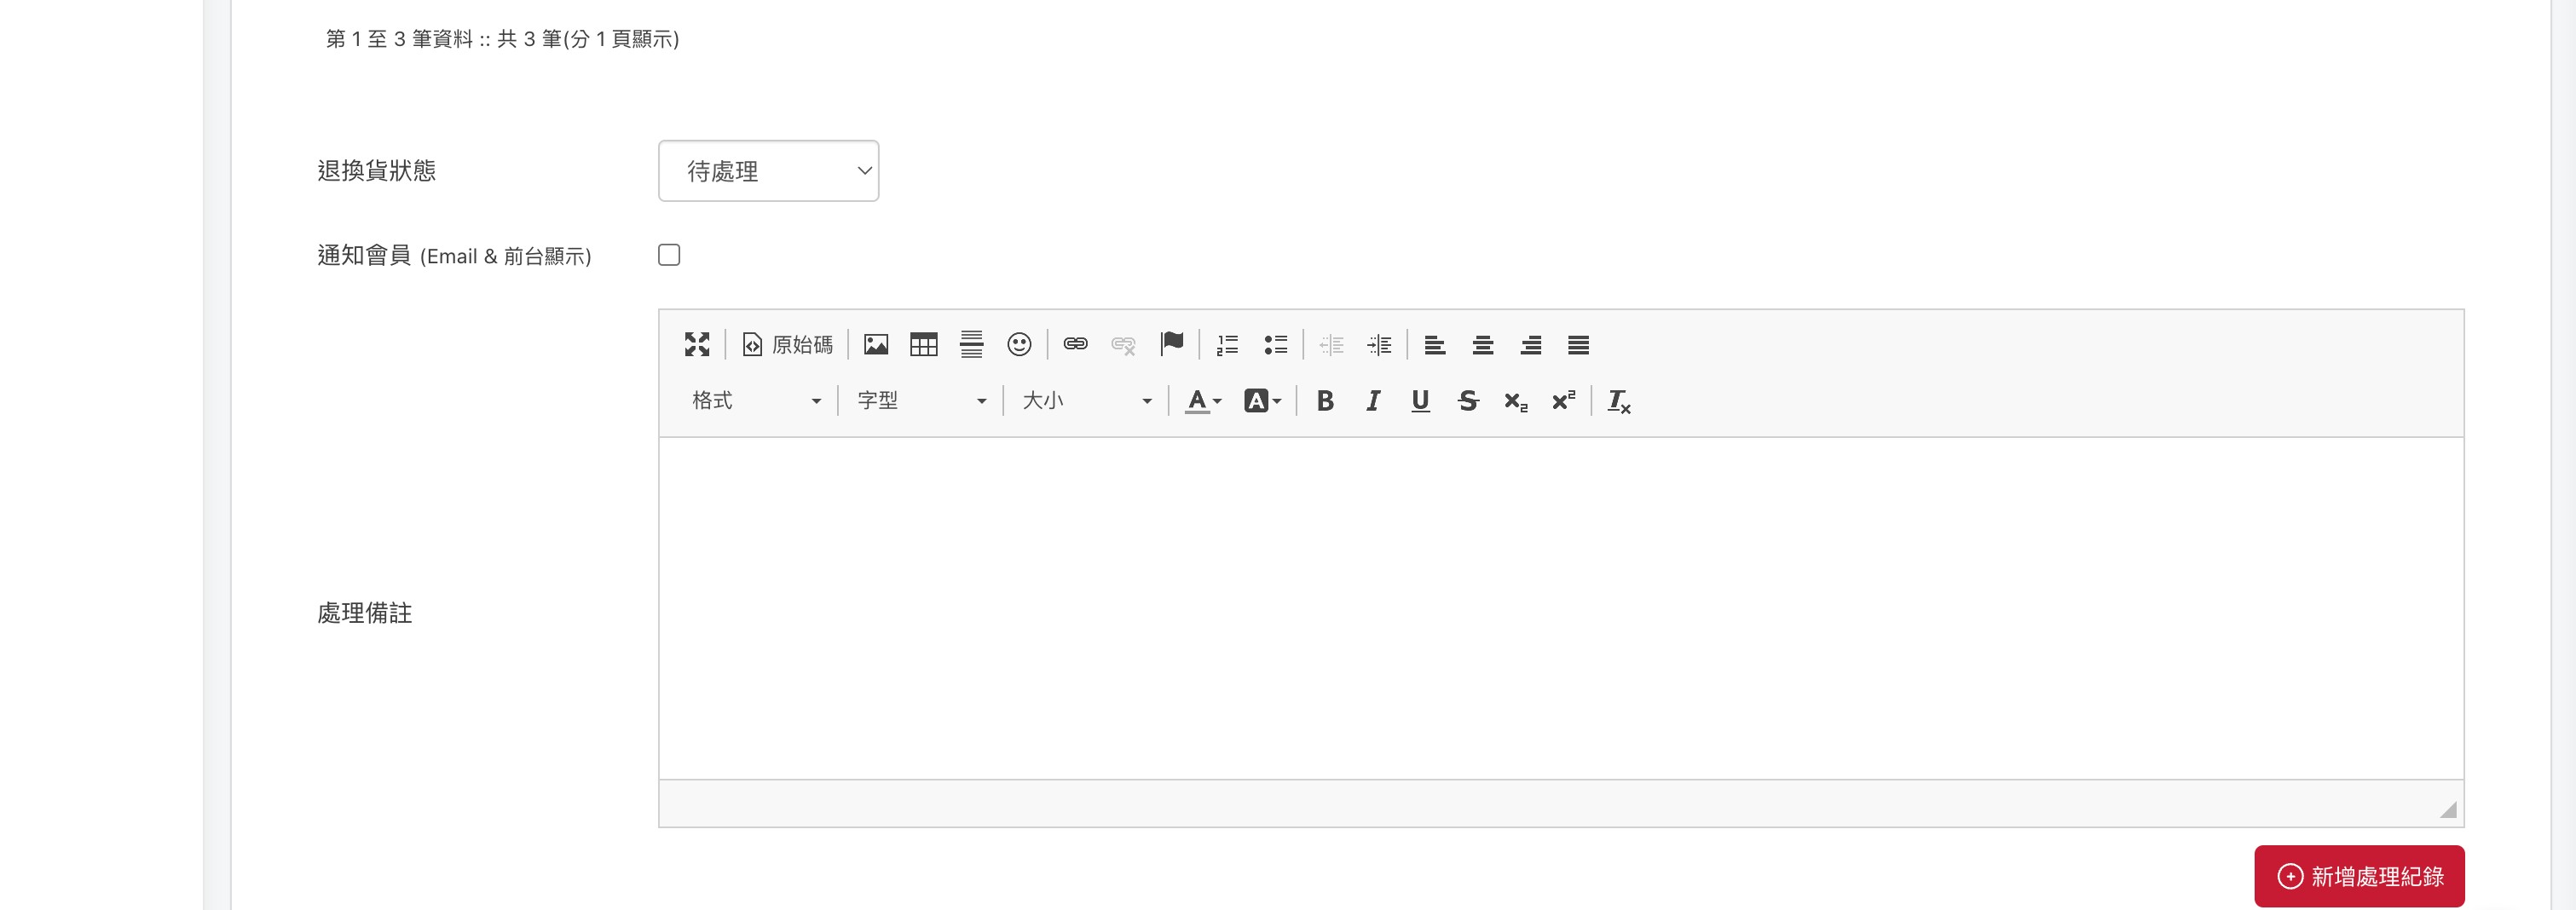Apply superscript formatting
This screenshot has height=910, width=2576.
[1564, 401]
